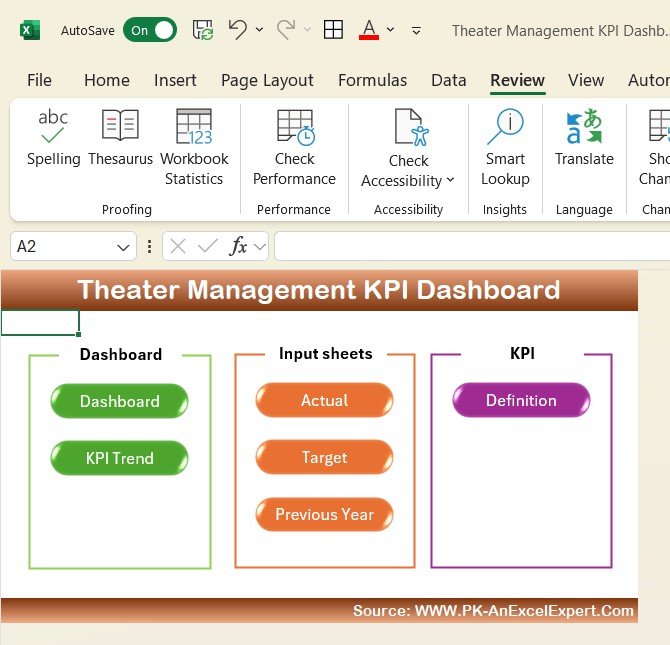Click the Input sheets heading text

(326, 353)
